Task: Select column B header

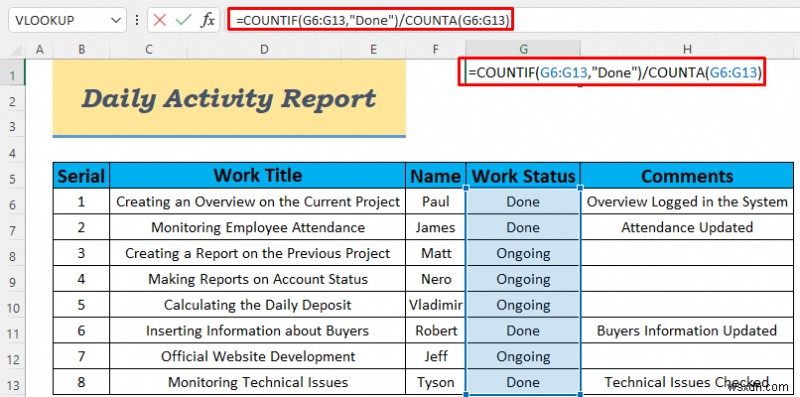Action: click(81, 49)
